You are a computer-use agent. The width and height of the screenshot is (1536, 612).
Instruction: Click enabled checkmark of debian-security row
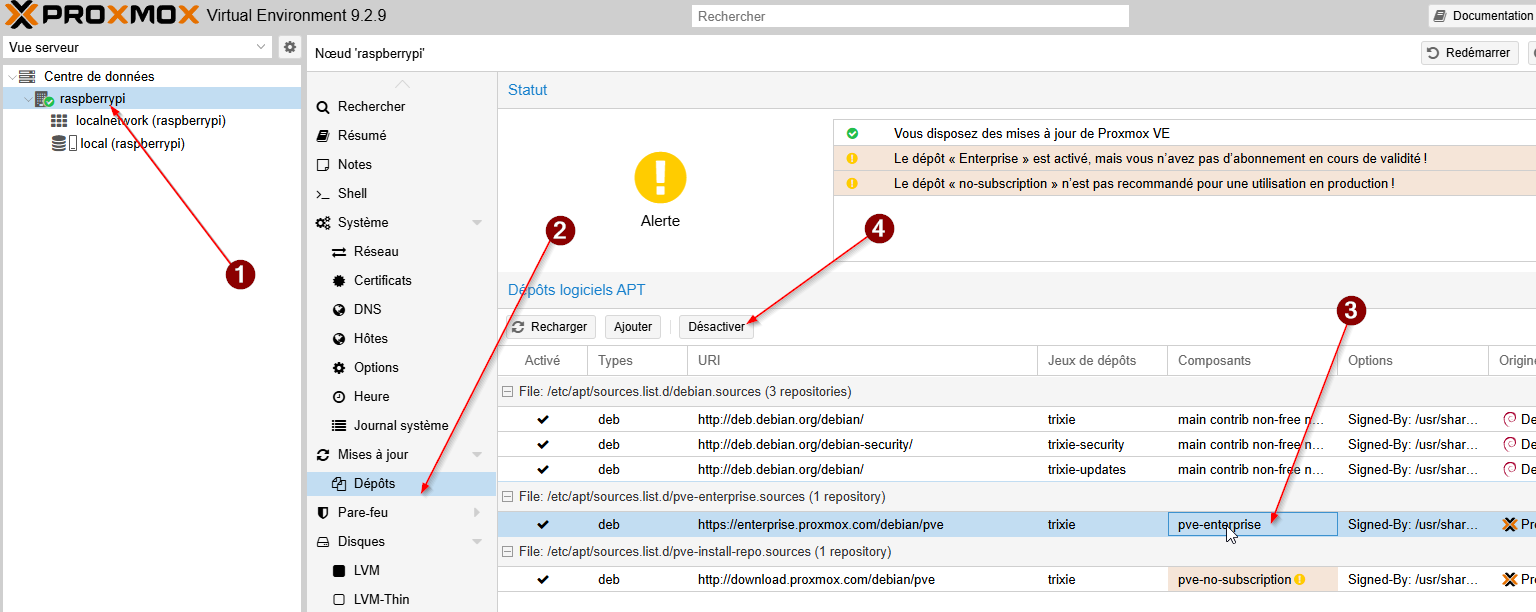coord(543,444)
